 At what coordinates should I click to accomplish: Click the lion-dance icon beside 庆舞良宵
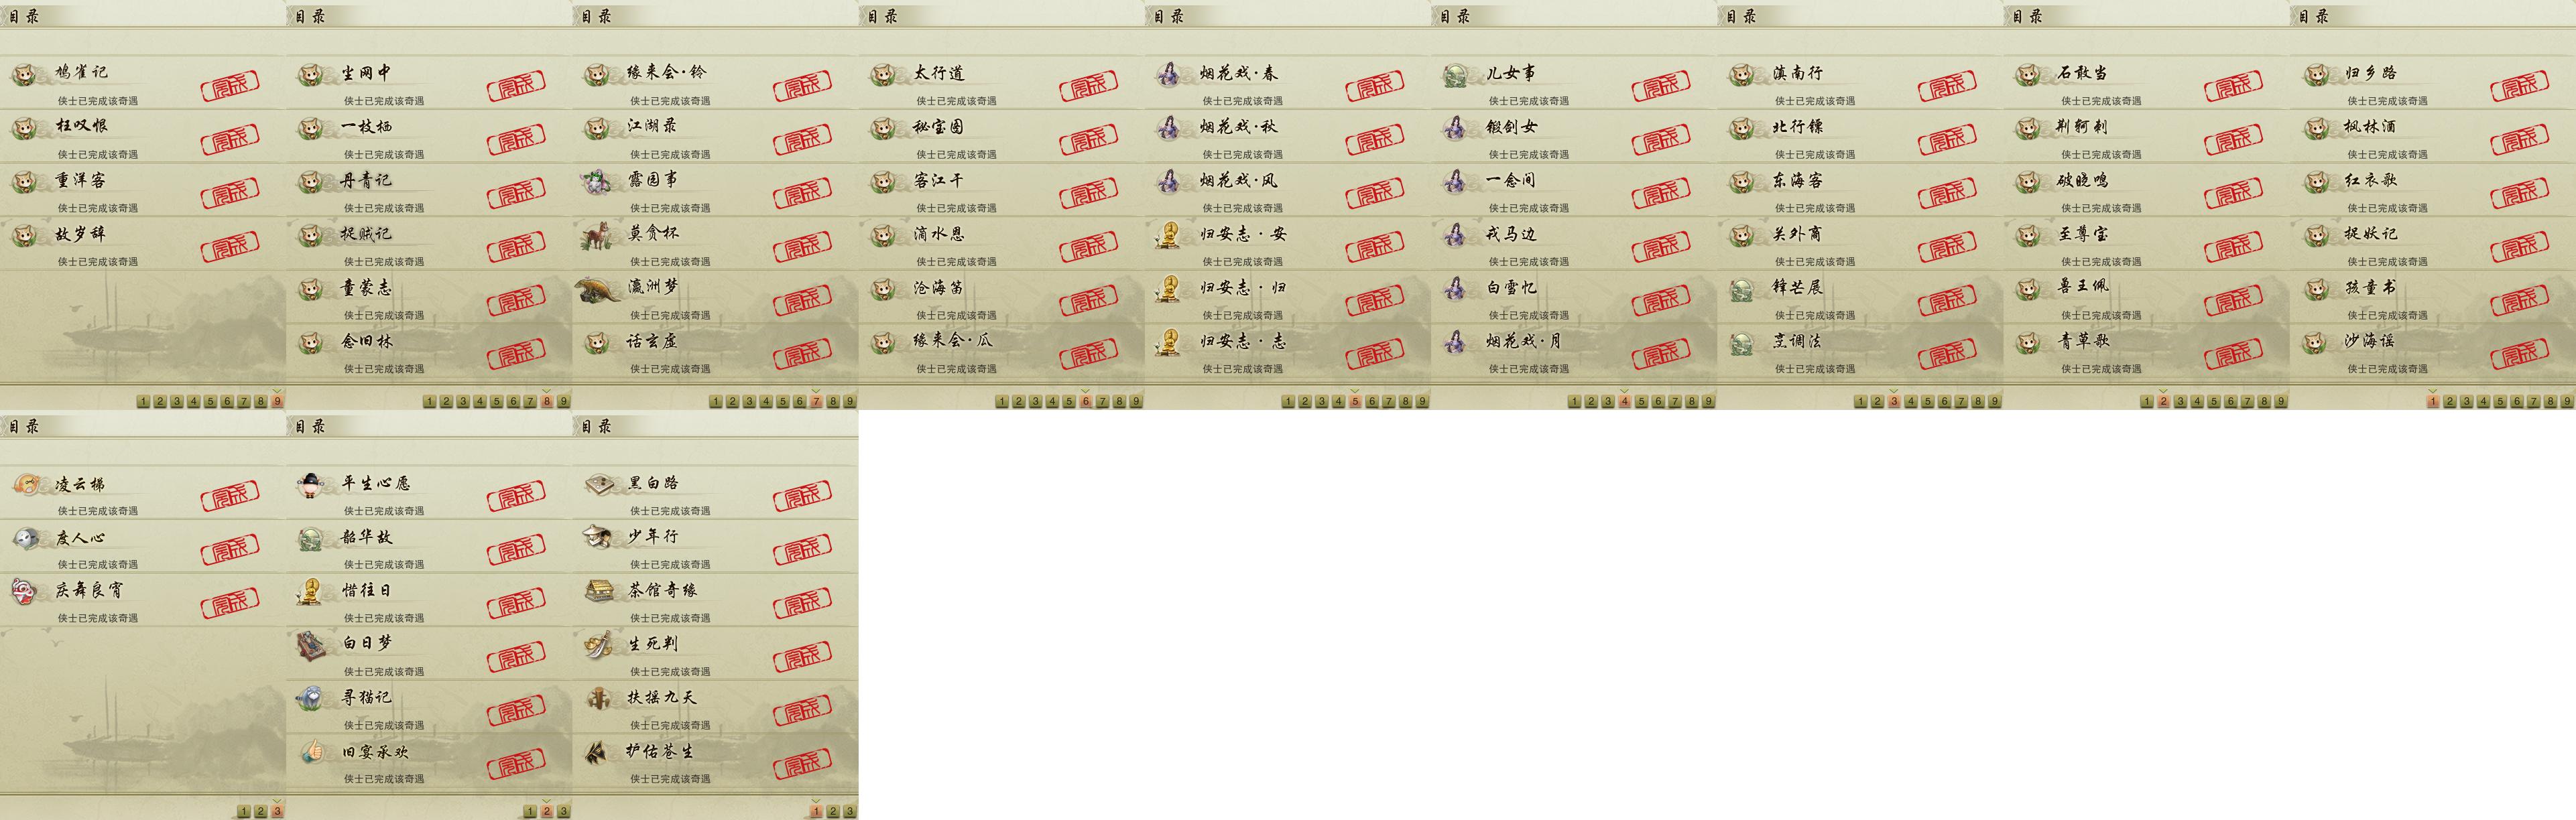point(25,591)
